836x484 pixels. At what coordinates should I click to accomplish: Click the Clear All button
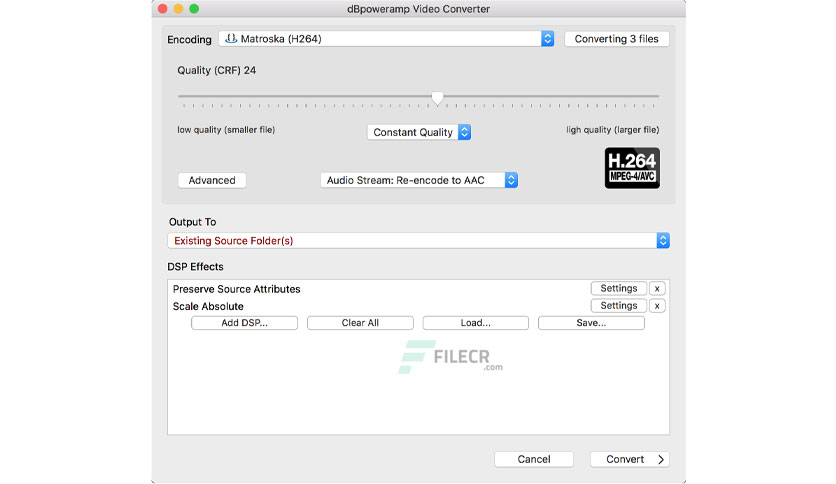click(360, 323)
